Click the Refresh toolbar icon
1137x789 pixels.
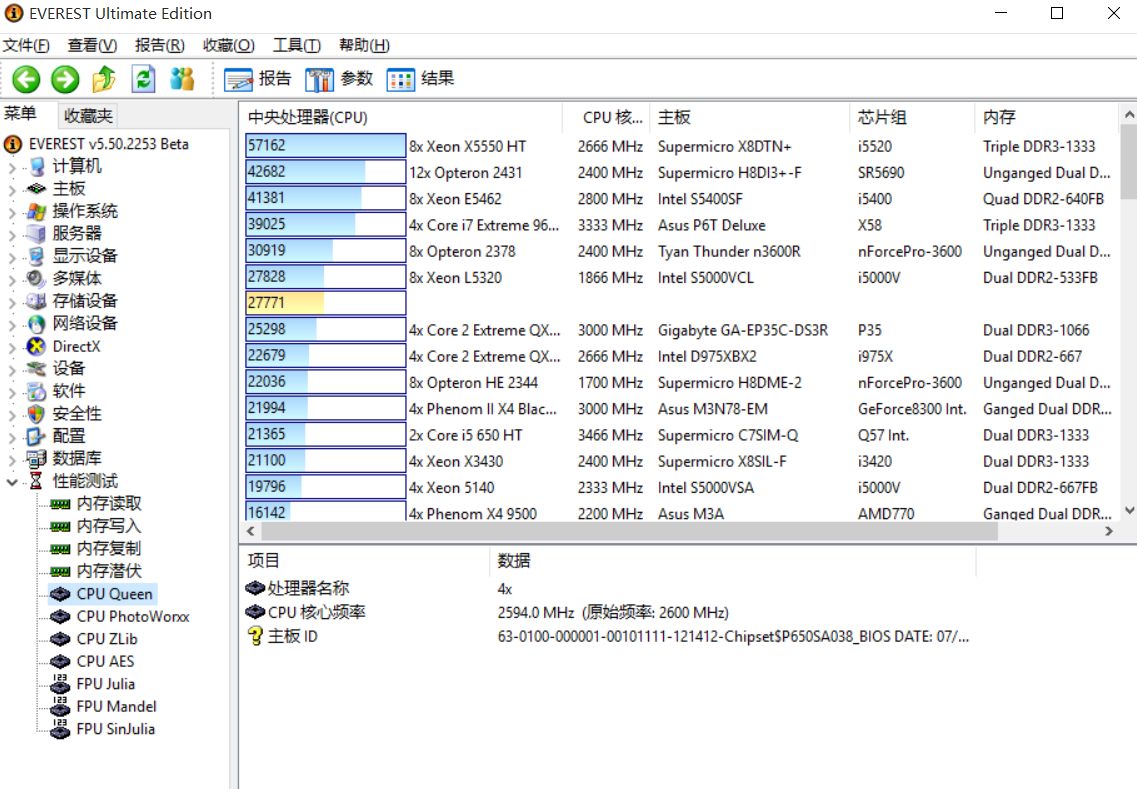point(144,79)
